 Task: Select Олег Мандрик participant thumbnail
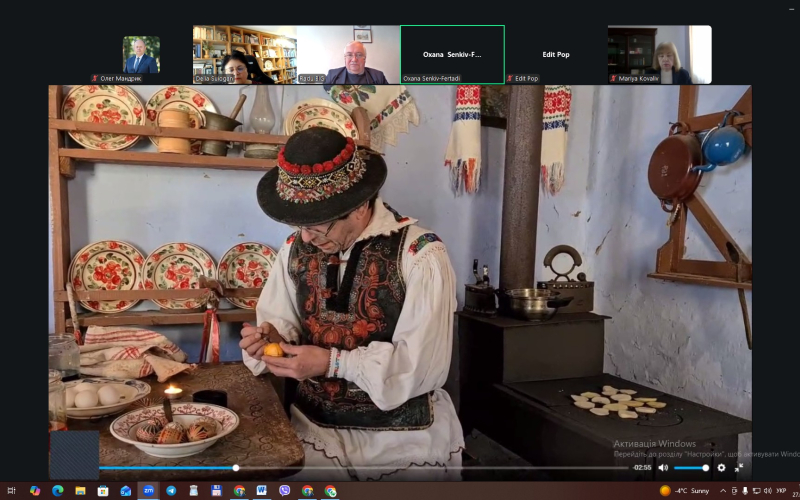141,54
